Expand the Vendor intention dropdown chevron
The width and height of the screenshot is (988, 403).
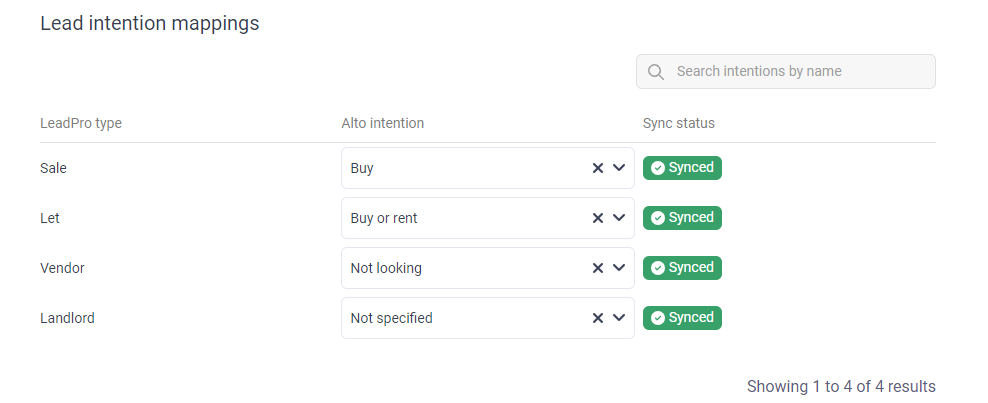click(x=619, y=268)
